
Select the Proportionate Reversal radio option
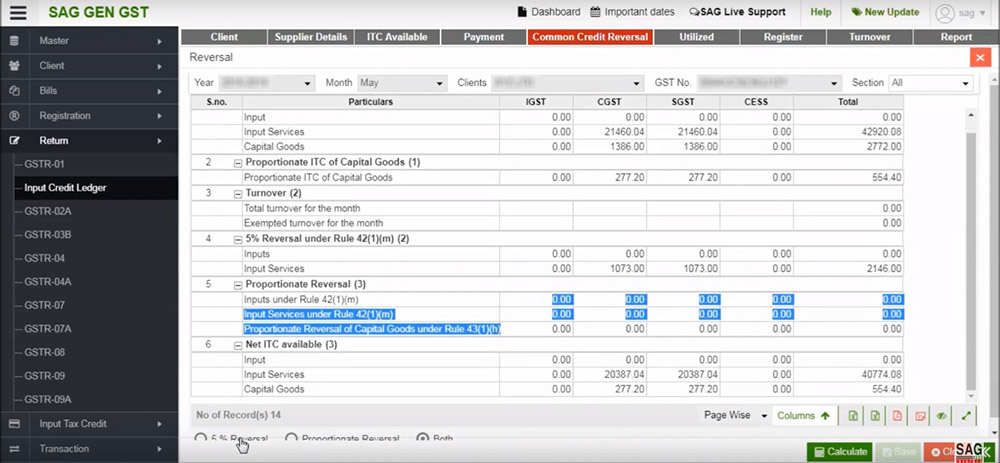point(291,439)
